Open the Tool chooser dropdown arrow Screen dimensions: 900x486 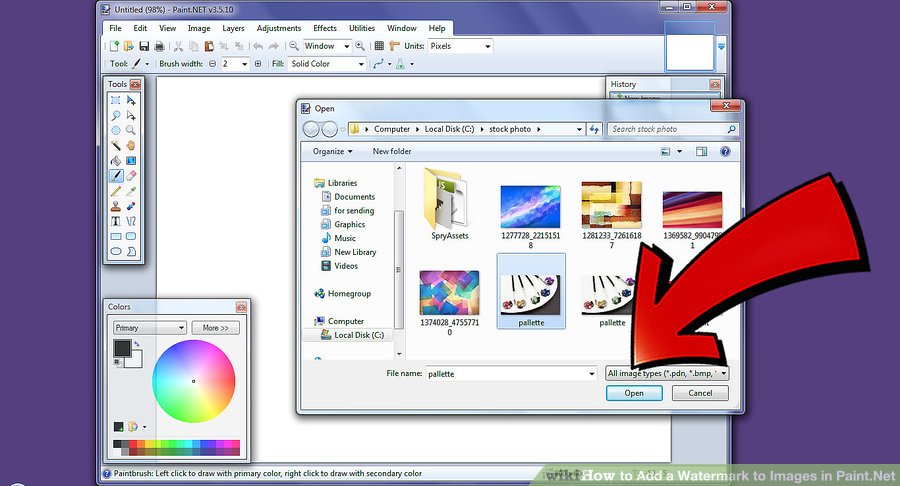coord(147,64)
